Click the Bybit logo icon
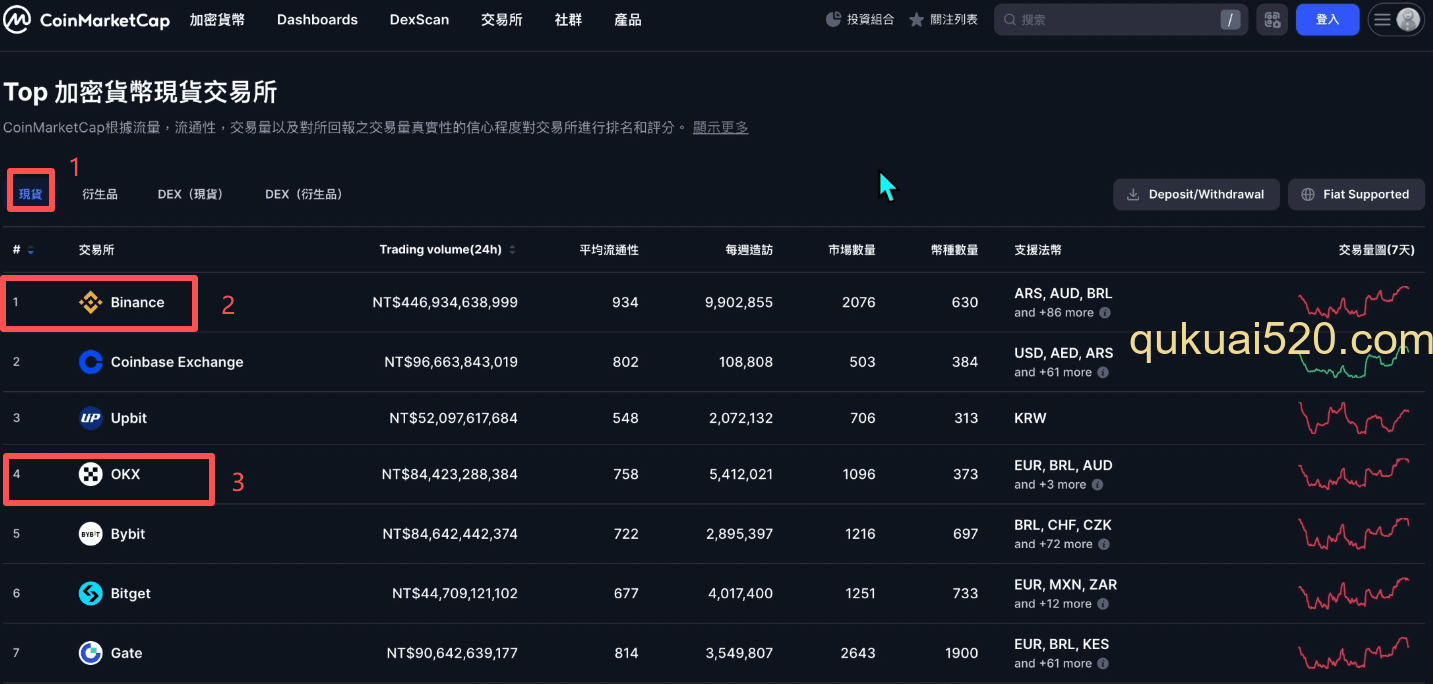 (91, 534)
